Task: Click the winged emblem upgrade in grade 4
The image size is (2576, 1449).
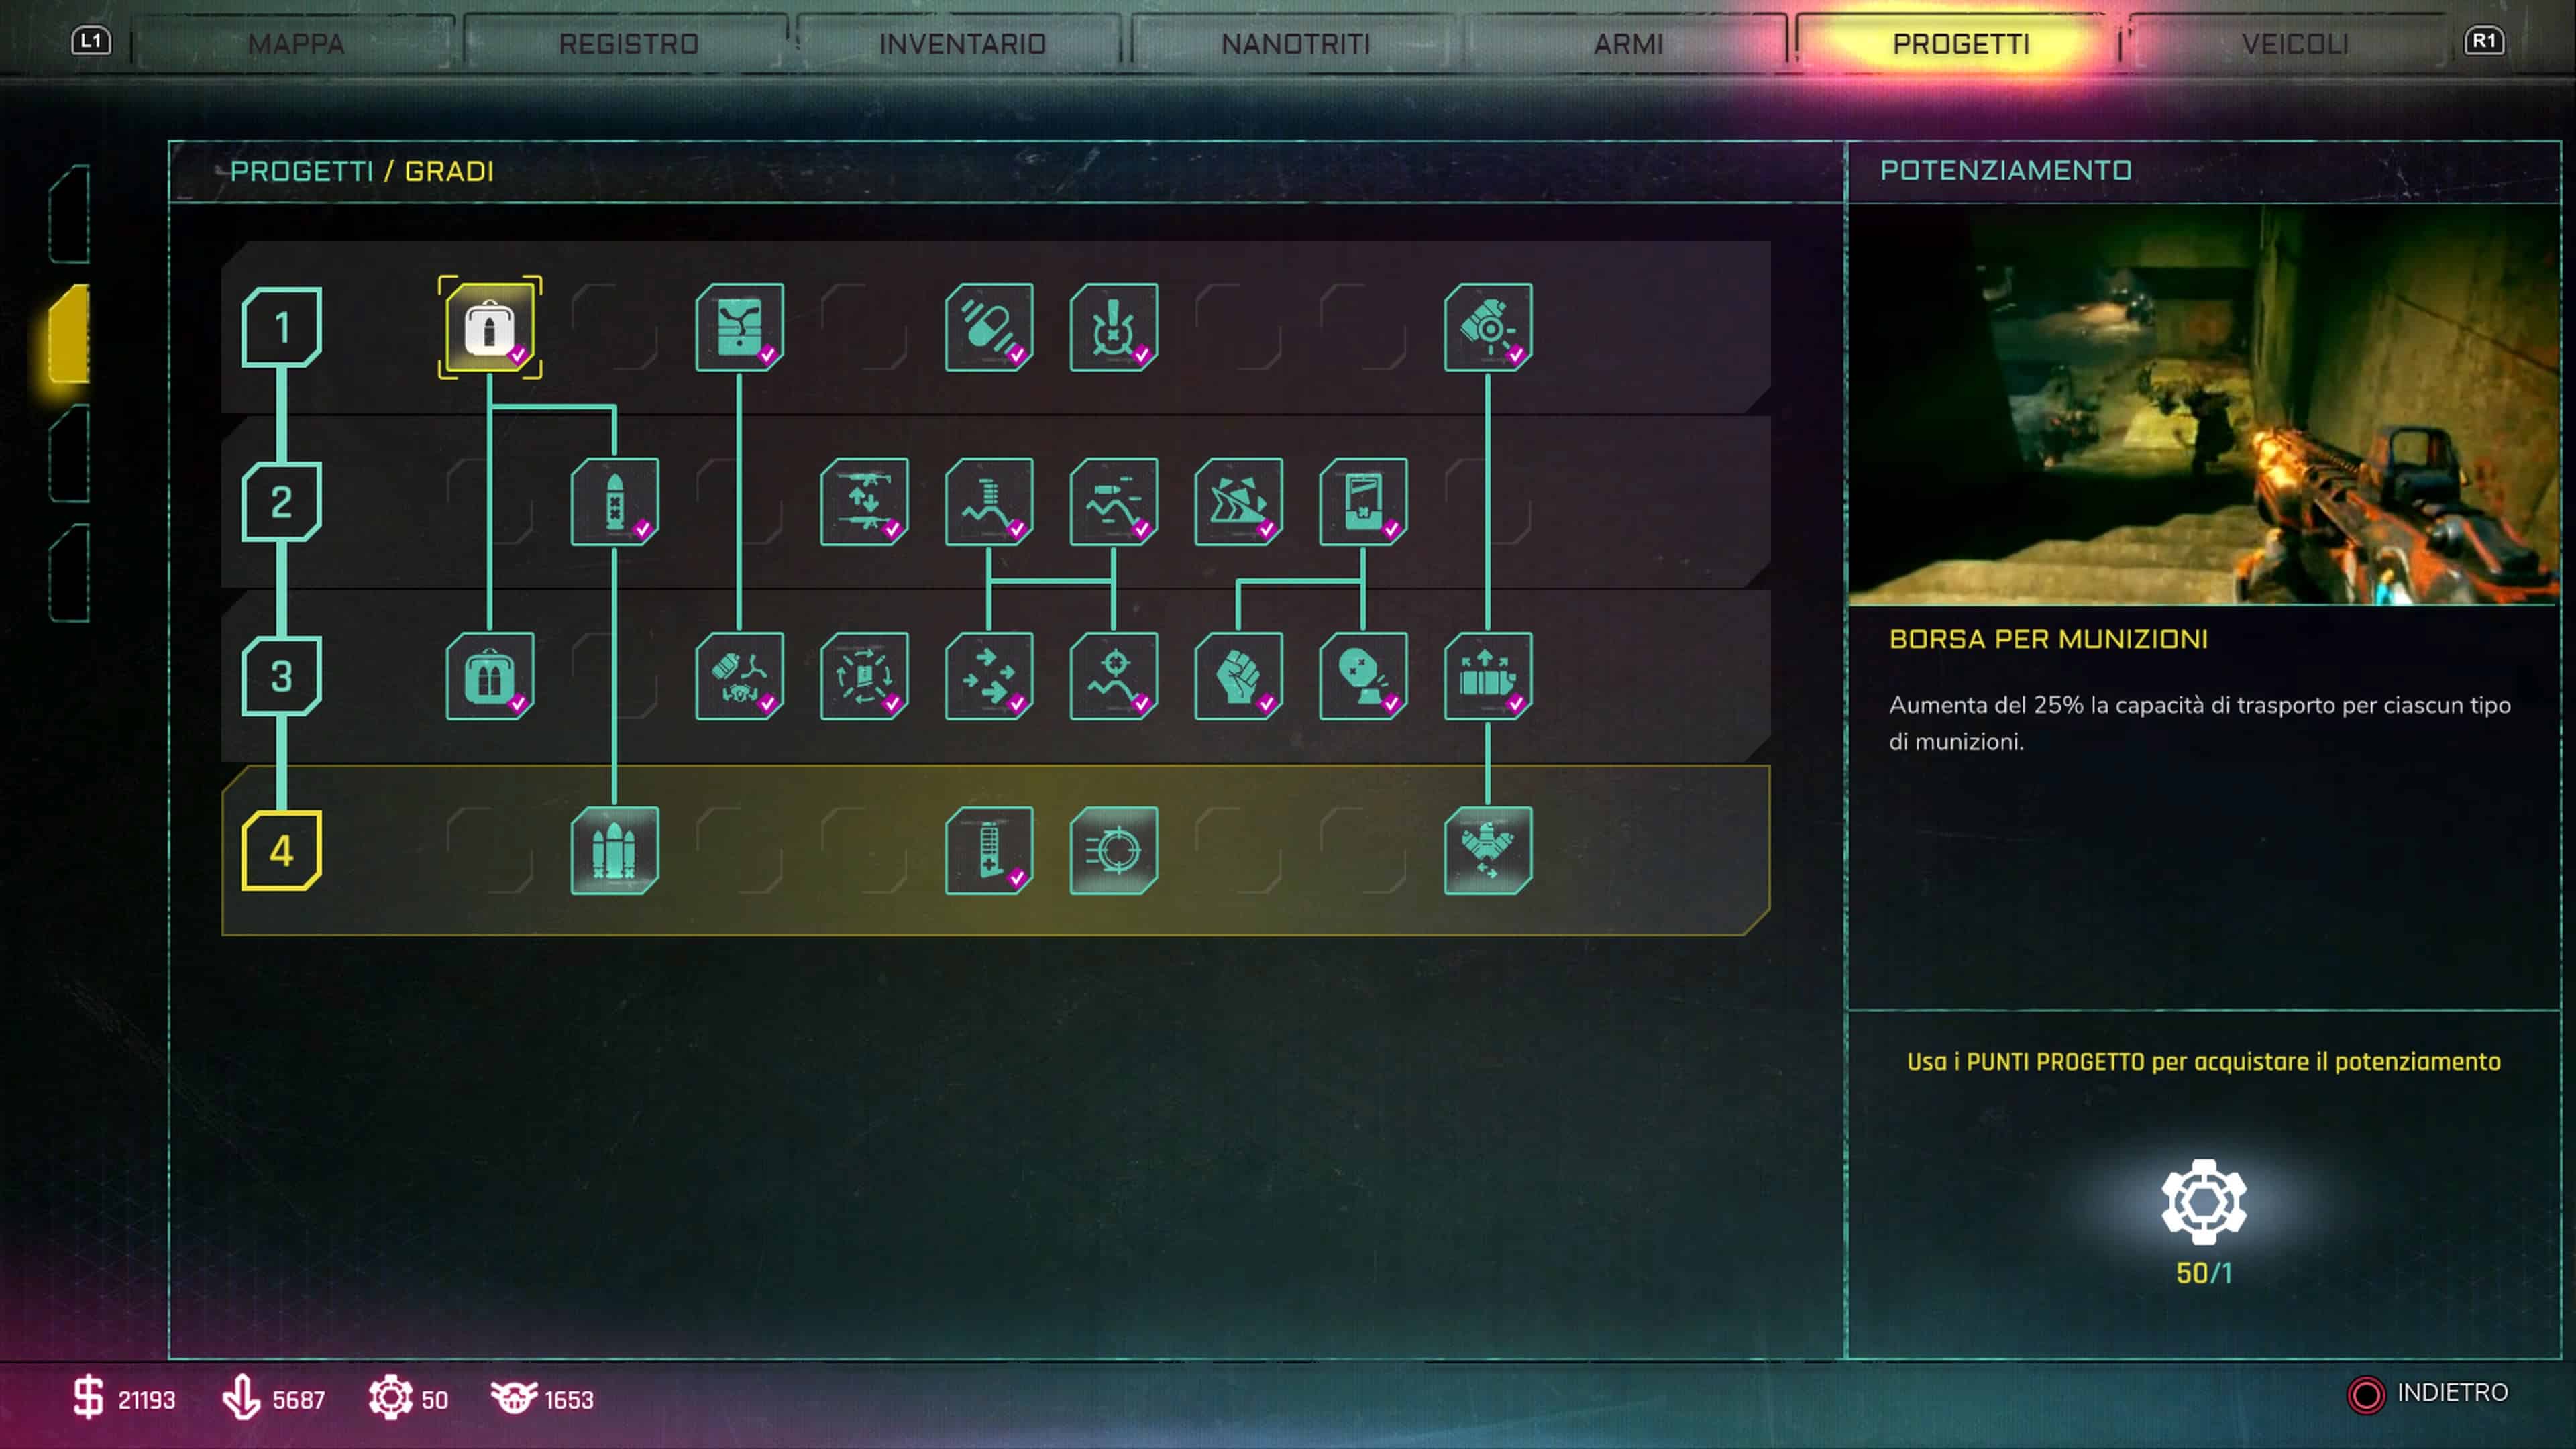Action: pos(1487,851)
